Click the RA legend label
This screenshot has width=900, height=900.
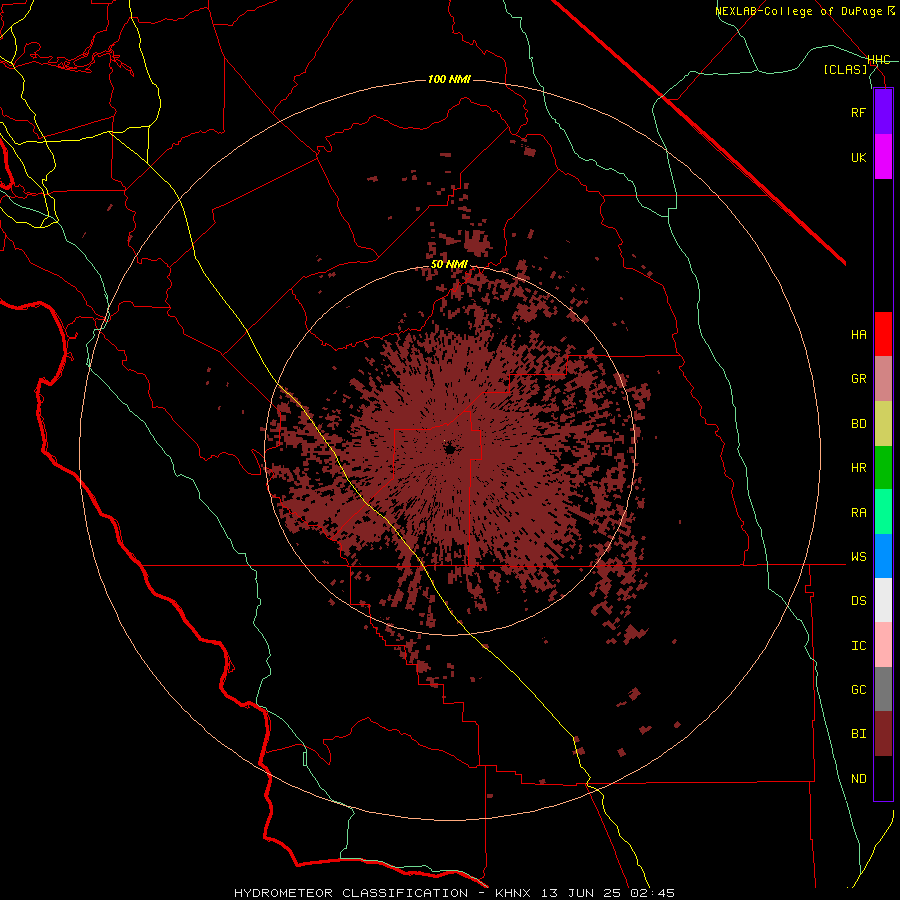858,513
